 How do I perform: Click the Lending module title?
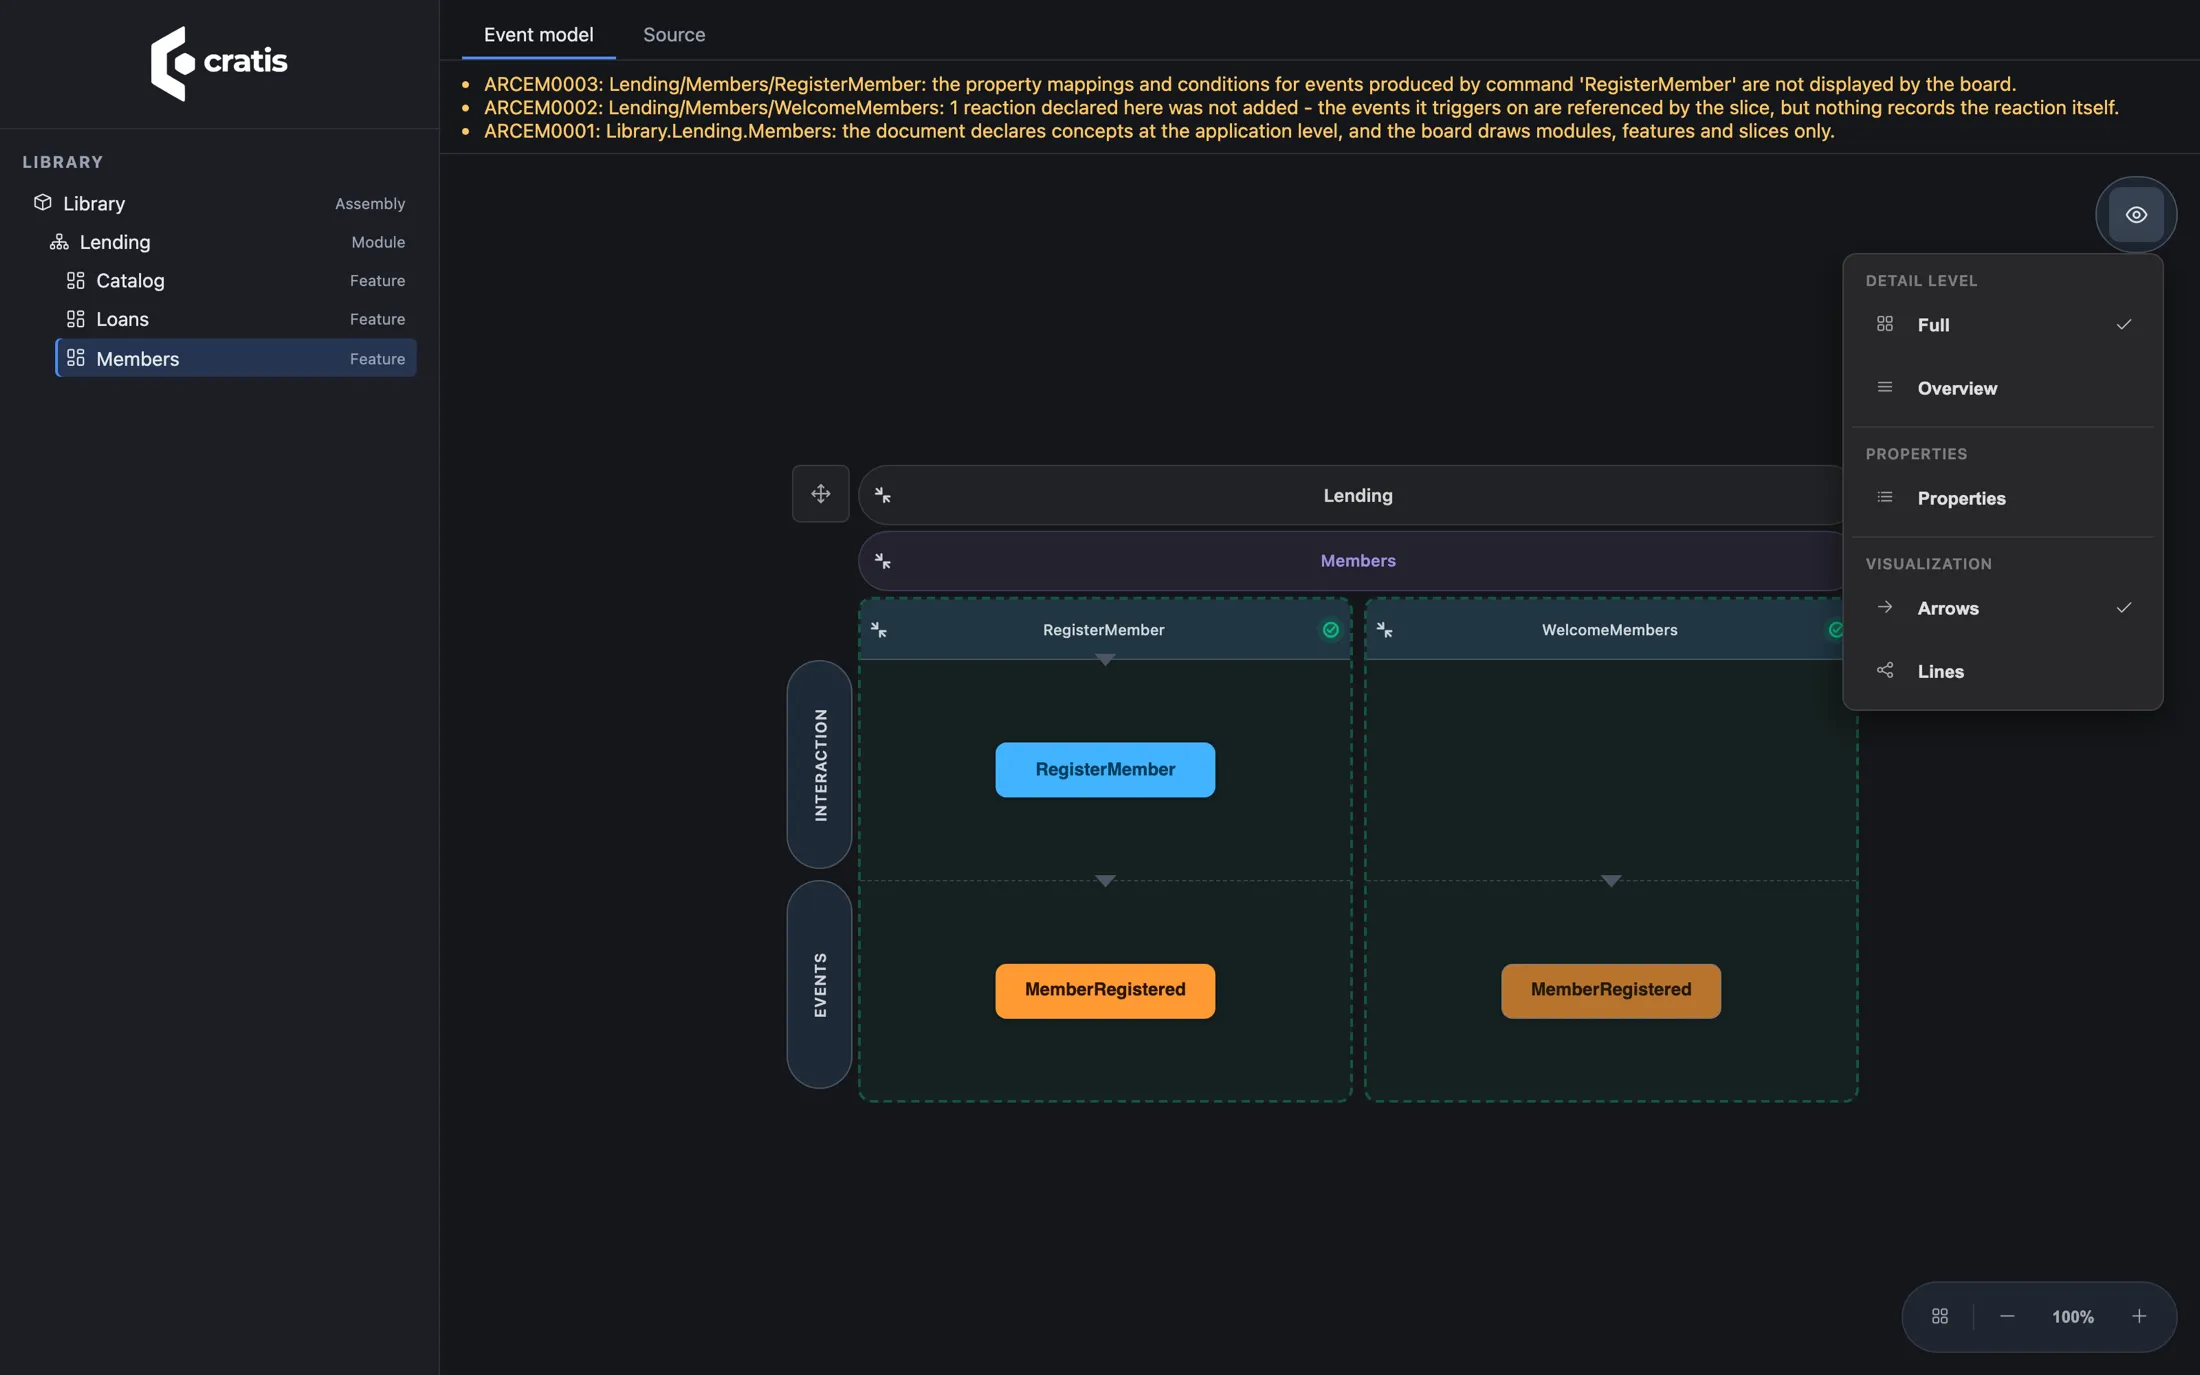(x=1358, y=495)
